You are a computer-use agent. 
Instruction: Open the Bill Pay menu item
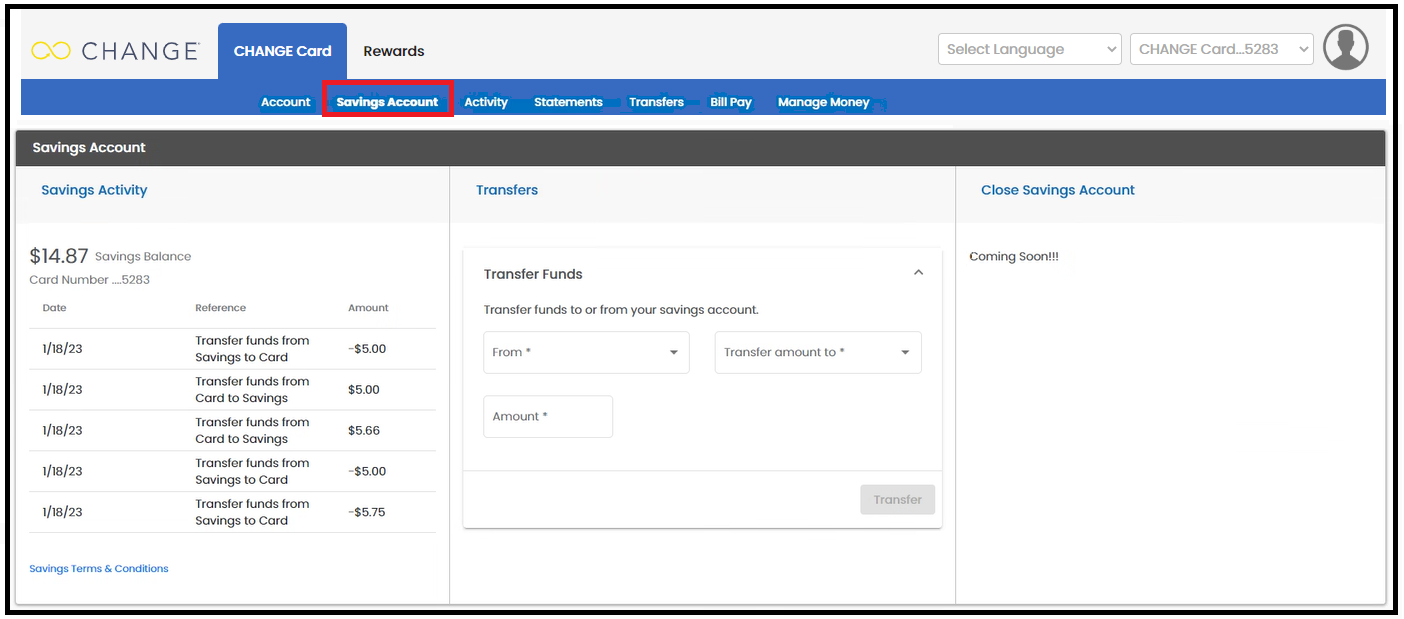pyautogui.click(x=731, y=102)
